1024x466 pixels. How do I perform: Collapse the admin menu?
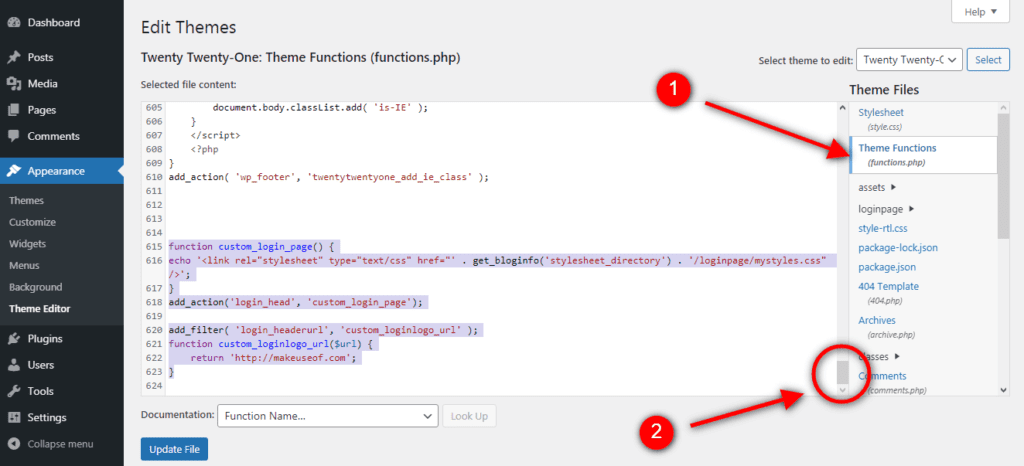pyautogui.click(x=60, y=444)
